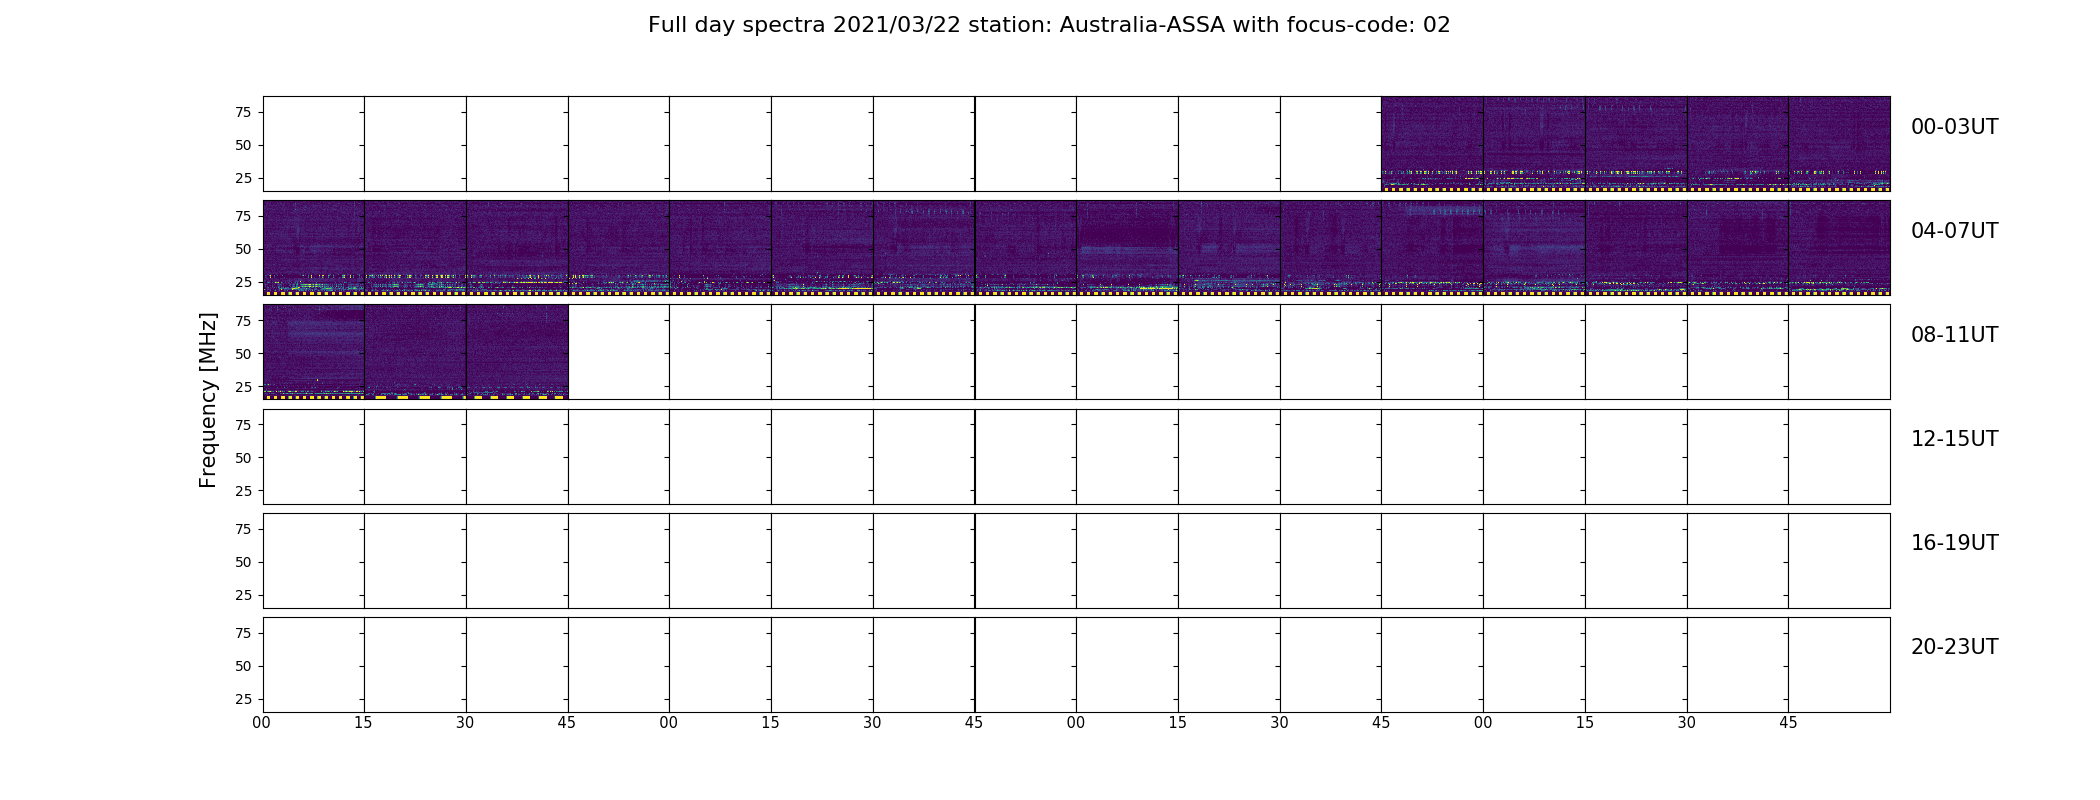Image resolution: width=2100 pixels, height=800 pixels.
Task: Click the leftmost '00' time axis tick label
Action: [x=262, y=723]
